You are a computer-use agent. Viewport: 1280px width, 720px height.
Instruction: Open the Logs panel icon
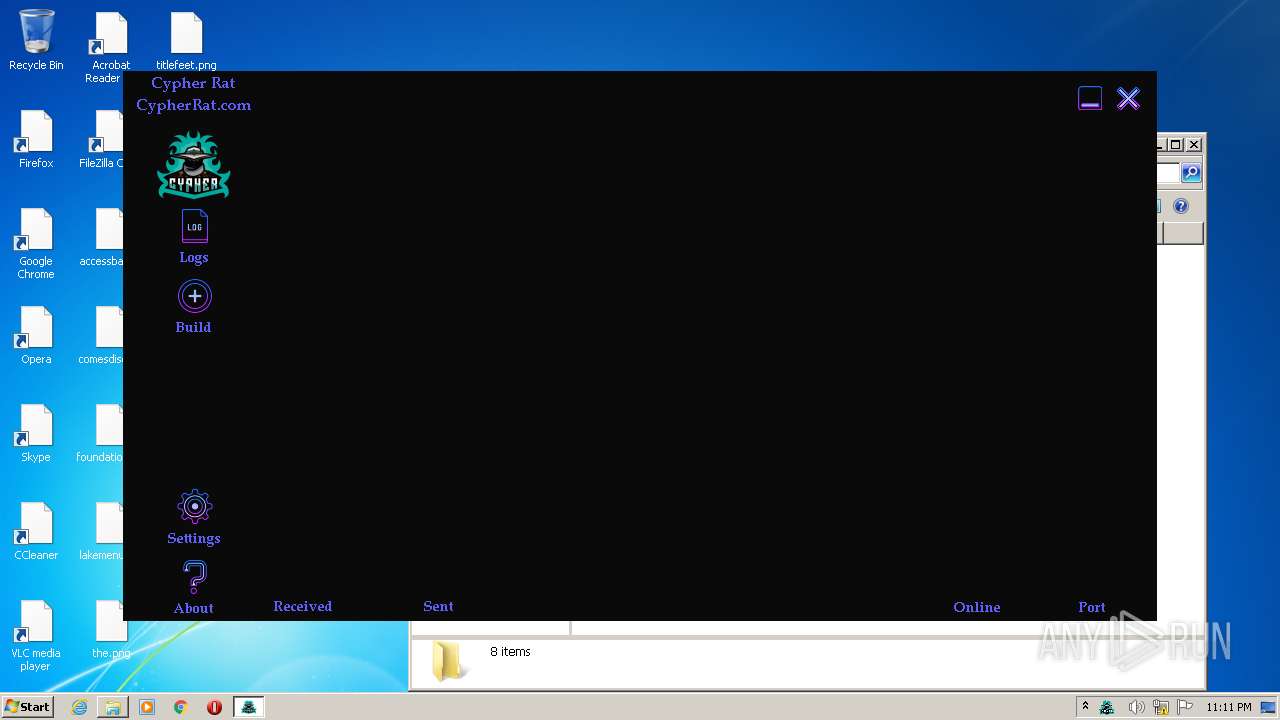194,227
